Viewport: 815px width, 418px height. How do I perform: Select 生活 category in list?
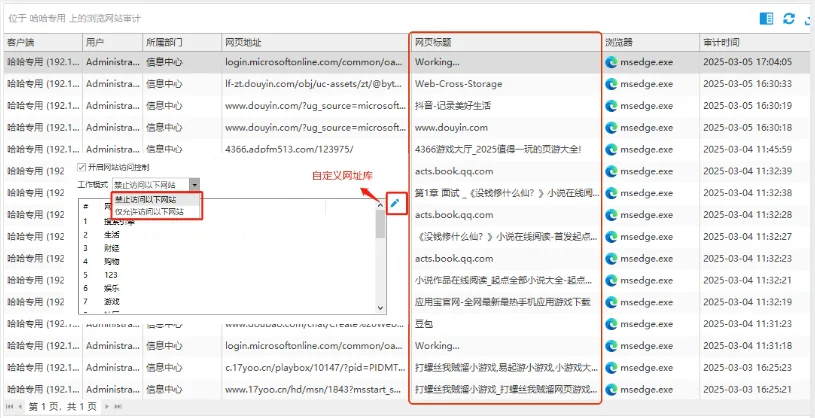tap(112, 234)
